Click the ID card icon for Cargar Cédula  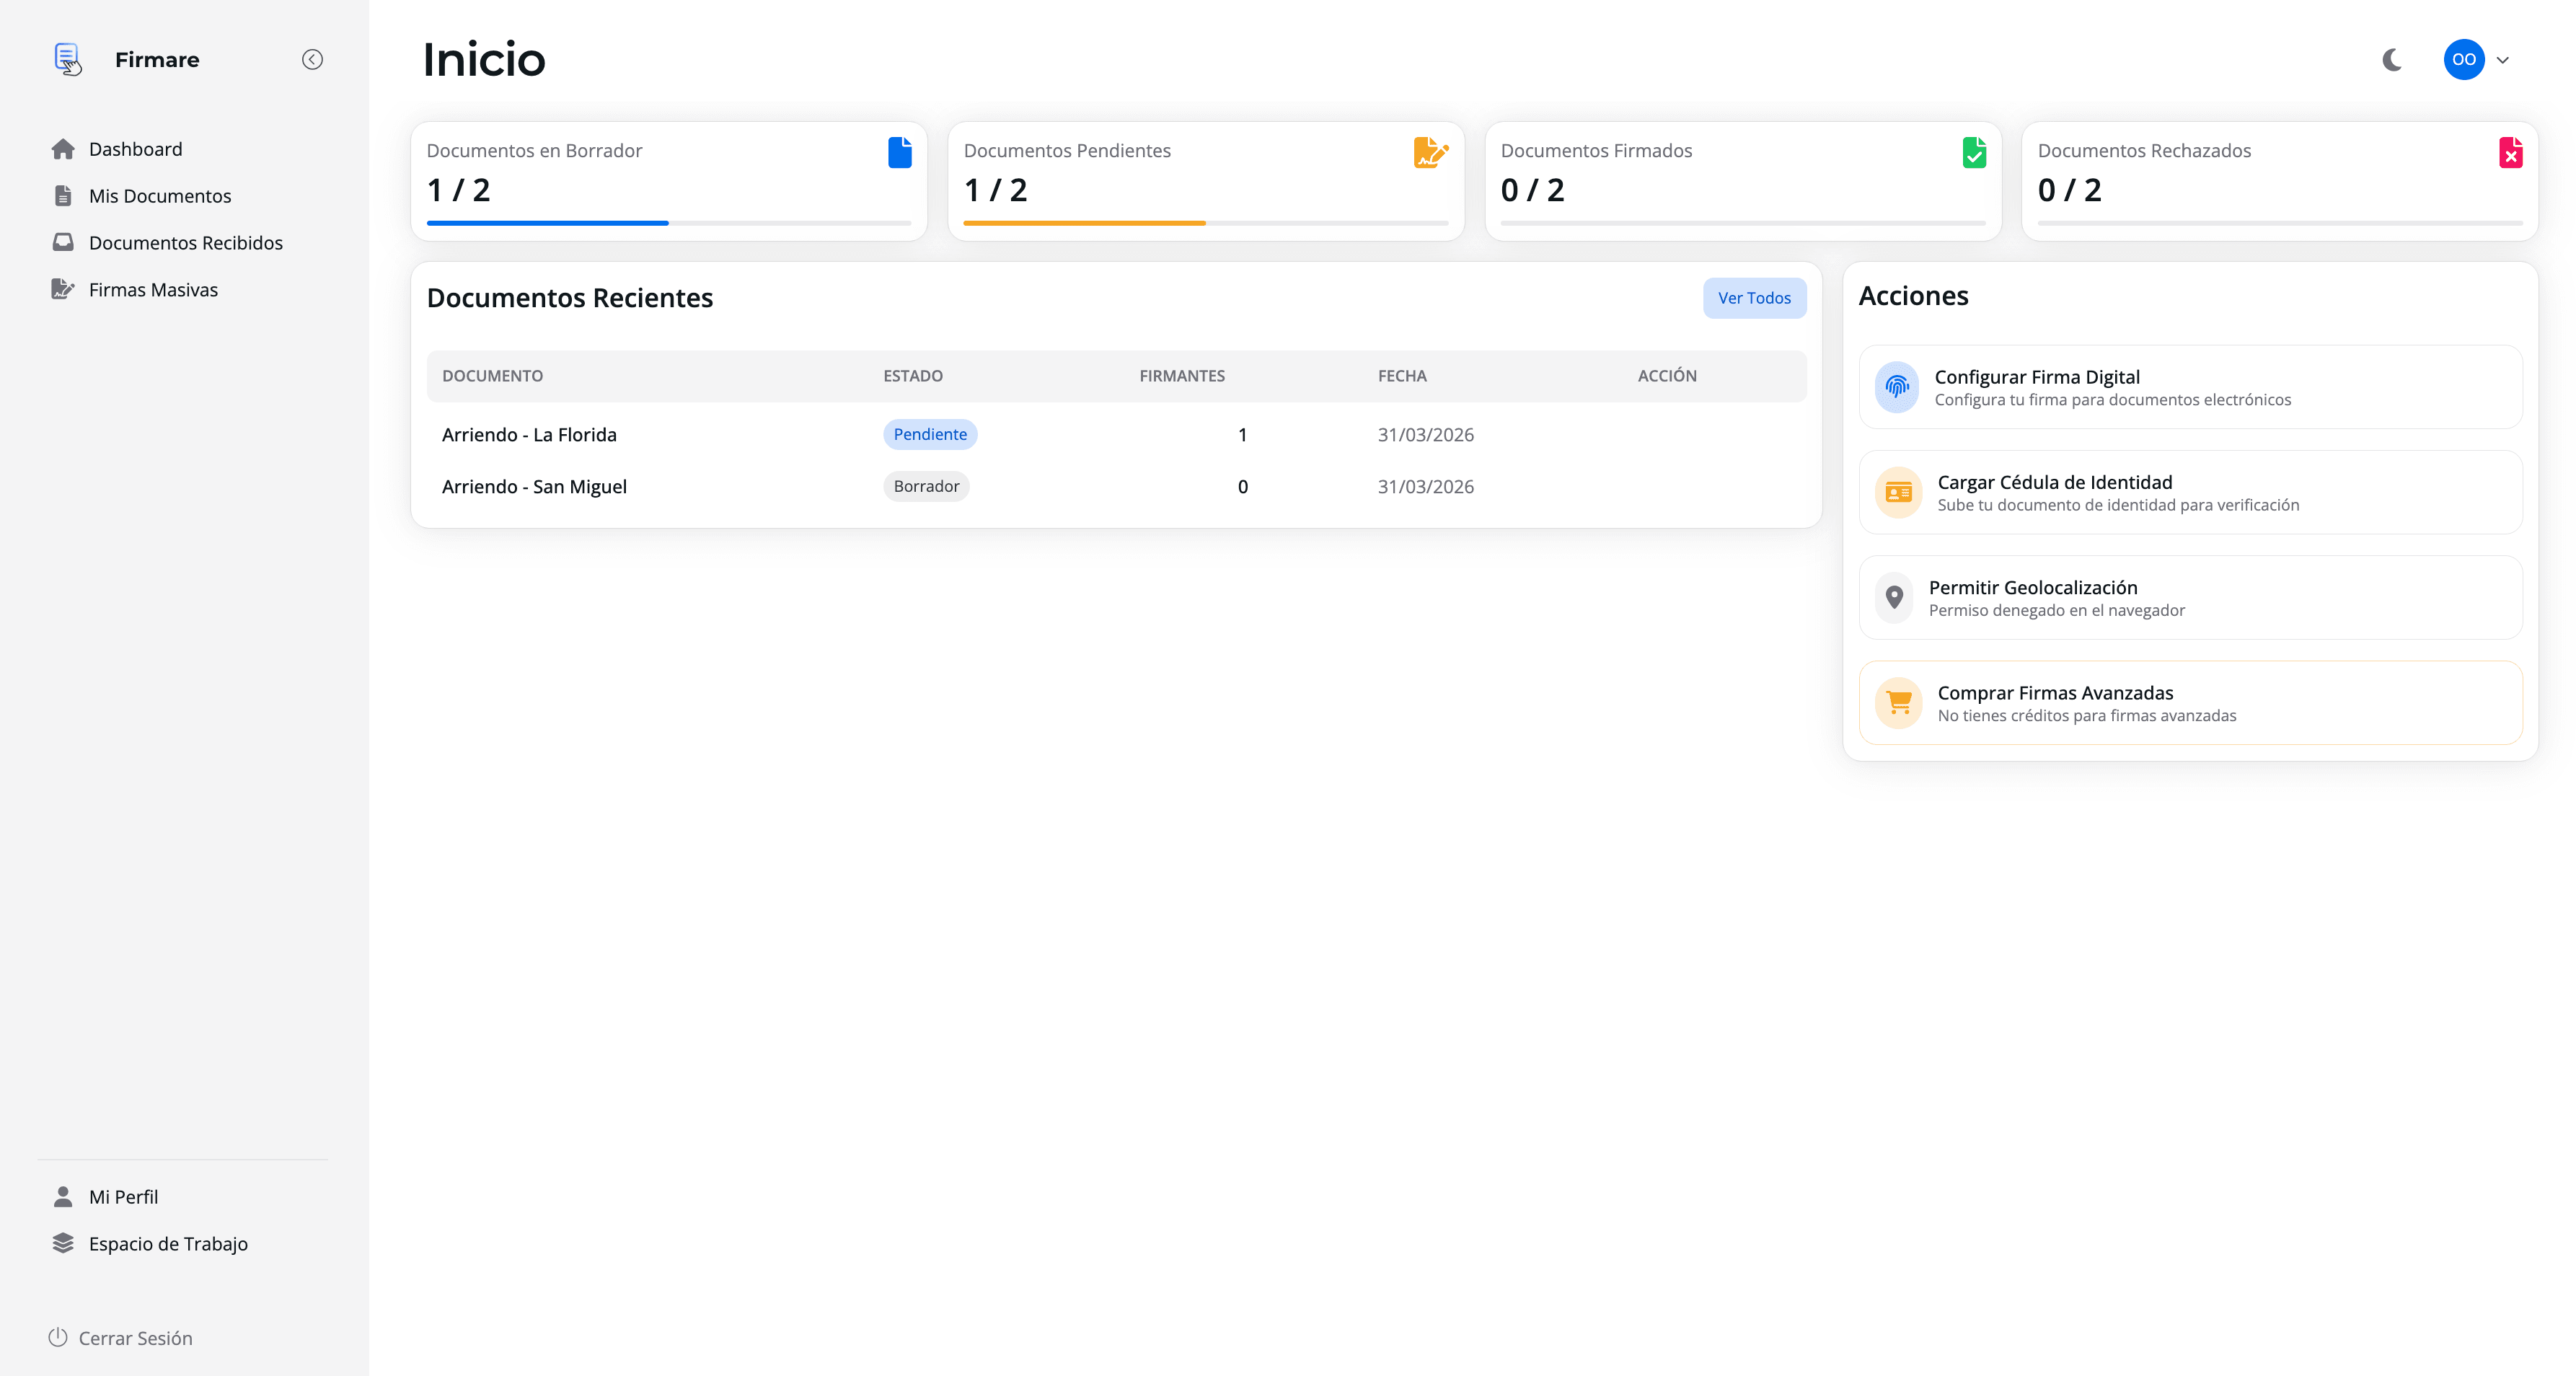[1897, 492]
